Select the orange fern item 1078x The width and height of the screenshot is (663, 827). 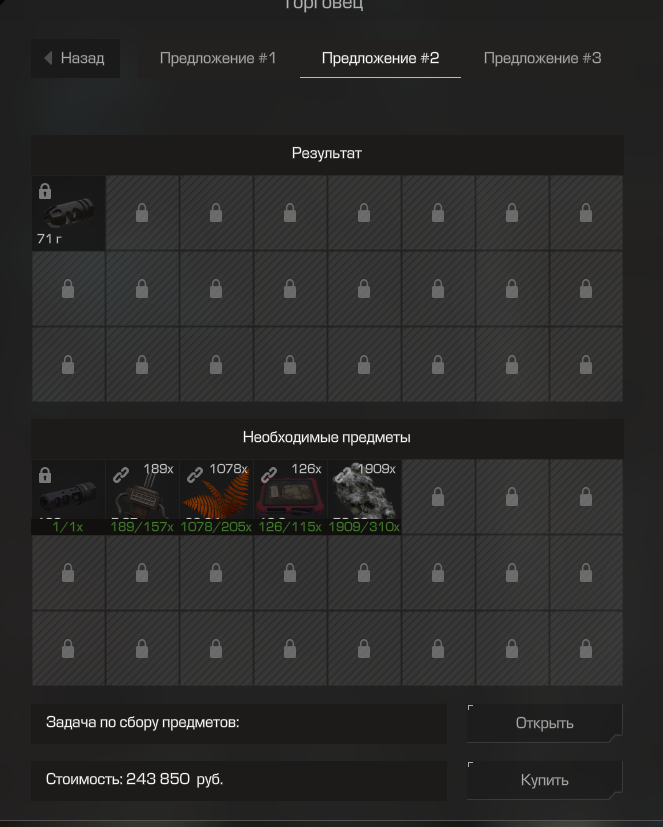point(216,497)
